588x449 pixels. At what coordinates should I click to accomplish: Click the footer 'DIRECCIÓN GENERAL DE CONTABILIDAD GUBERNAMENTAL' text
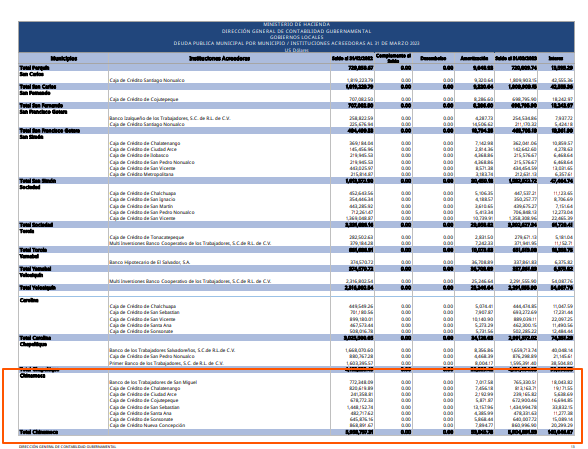pos(68,447)
